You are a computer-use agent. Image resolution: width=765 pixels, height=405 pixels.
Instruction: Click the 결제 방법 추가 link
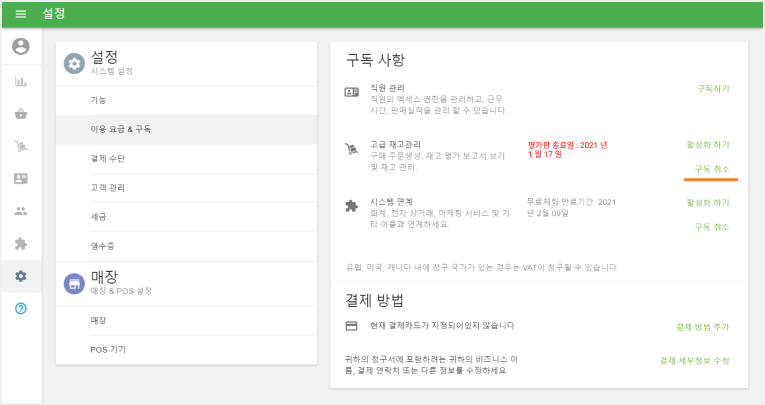pyautogui.click(x=703, y=327)
